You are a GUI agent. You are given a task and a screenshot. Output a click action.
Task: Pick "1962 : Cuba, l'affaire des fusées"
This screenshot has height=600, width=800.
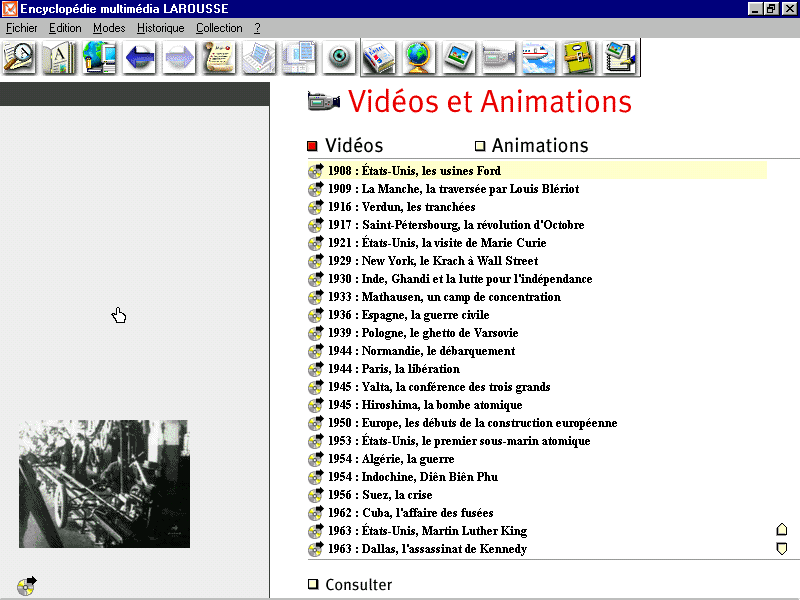click(401, 513)
